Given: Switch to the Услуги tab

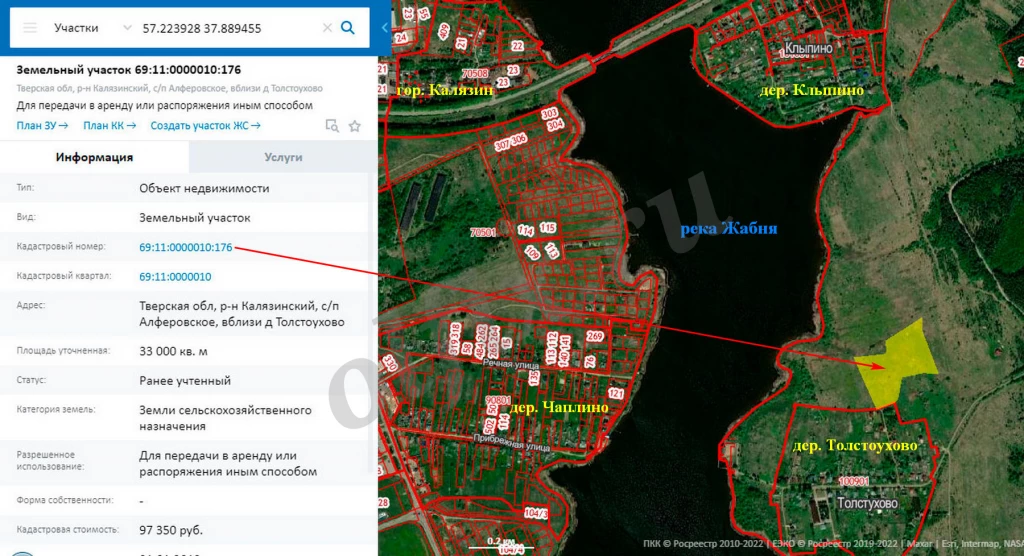Looking at the screenshot, I should click(x=283, y=157).
